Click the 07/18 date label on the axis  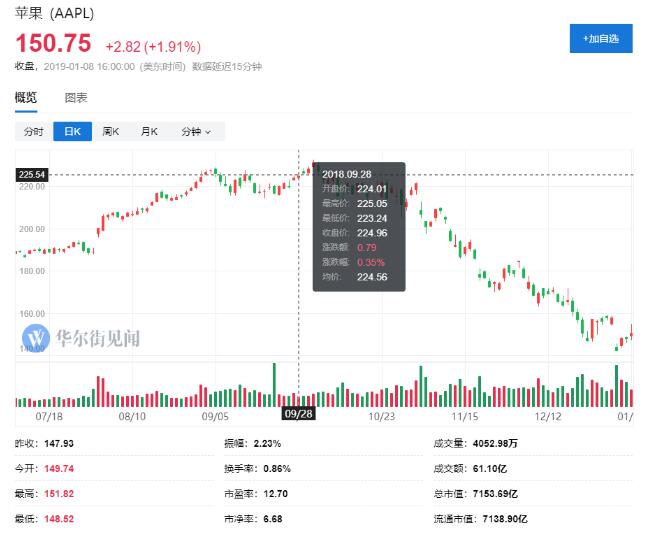pyautogui.click(x=49, y=412)
